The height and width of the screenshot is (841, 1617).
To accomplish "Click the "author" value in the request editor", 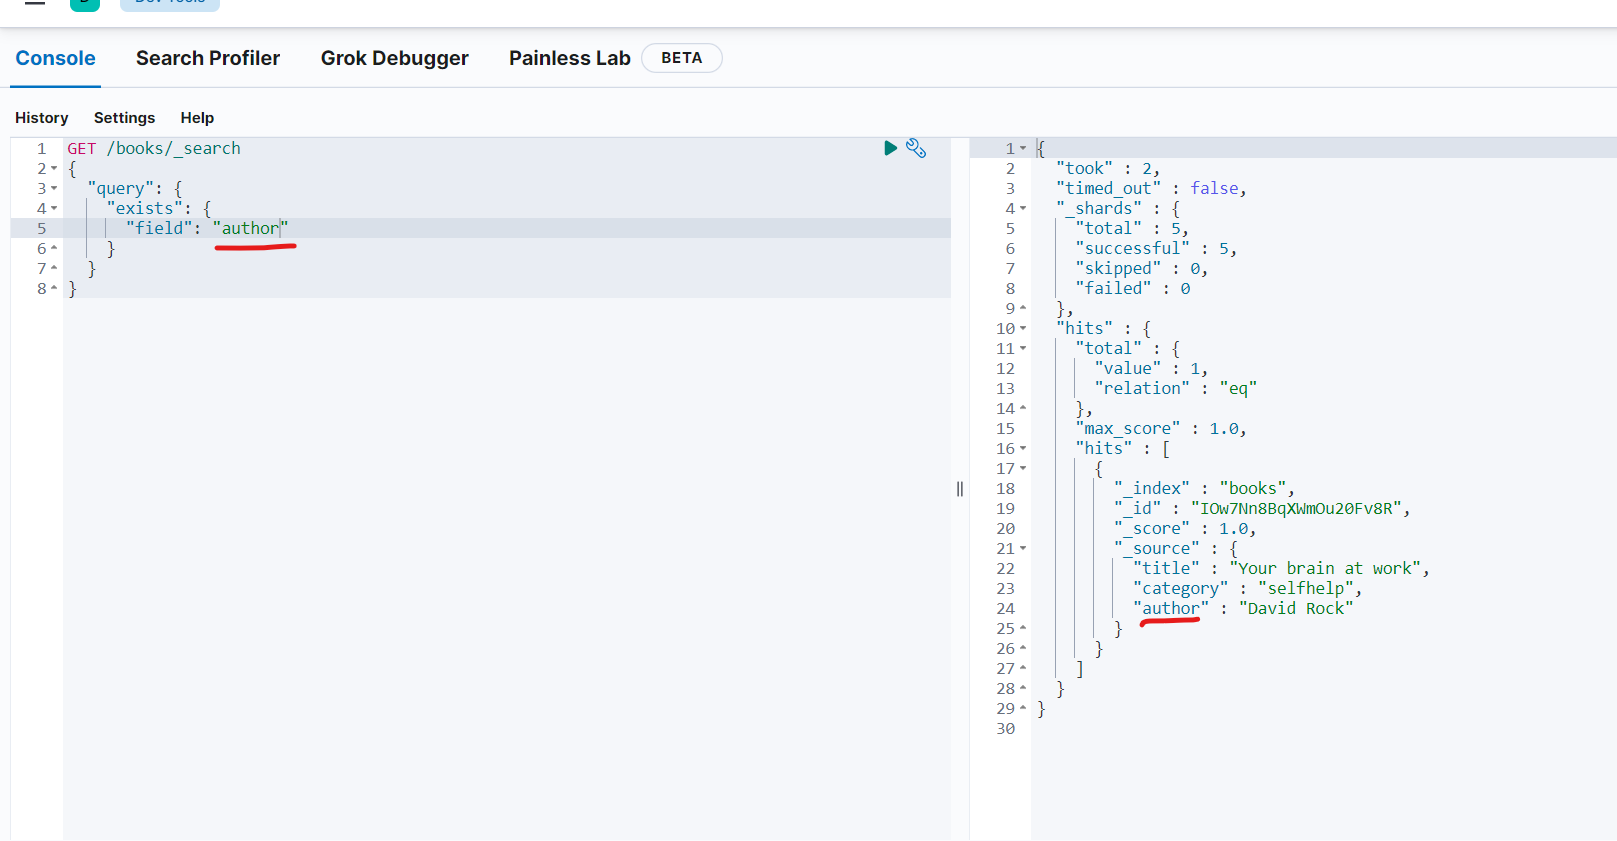I will click(x=250, y=228).
